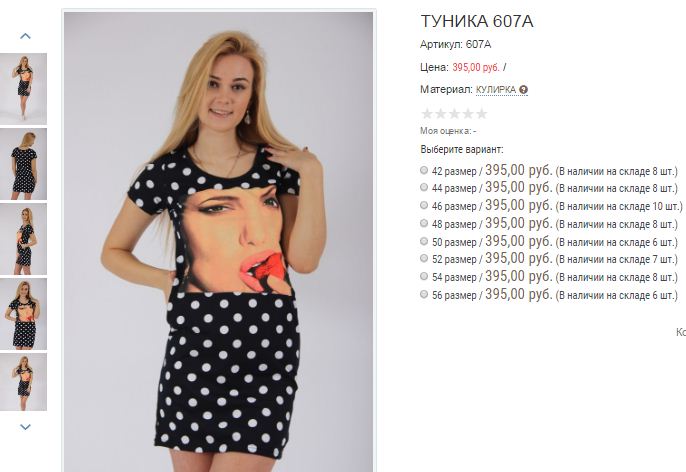The height and width of the screenshot is (472, 686).
Task: Rate the product with the third star
Action: pos(454,114)
